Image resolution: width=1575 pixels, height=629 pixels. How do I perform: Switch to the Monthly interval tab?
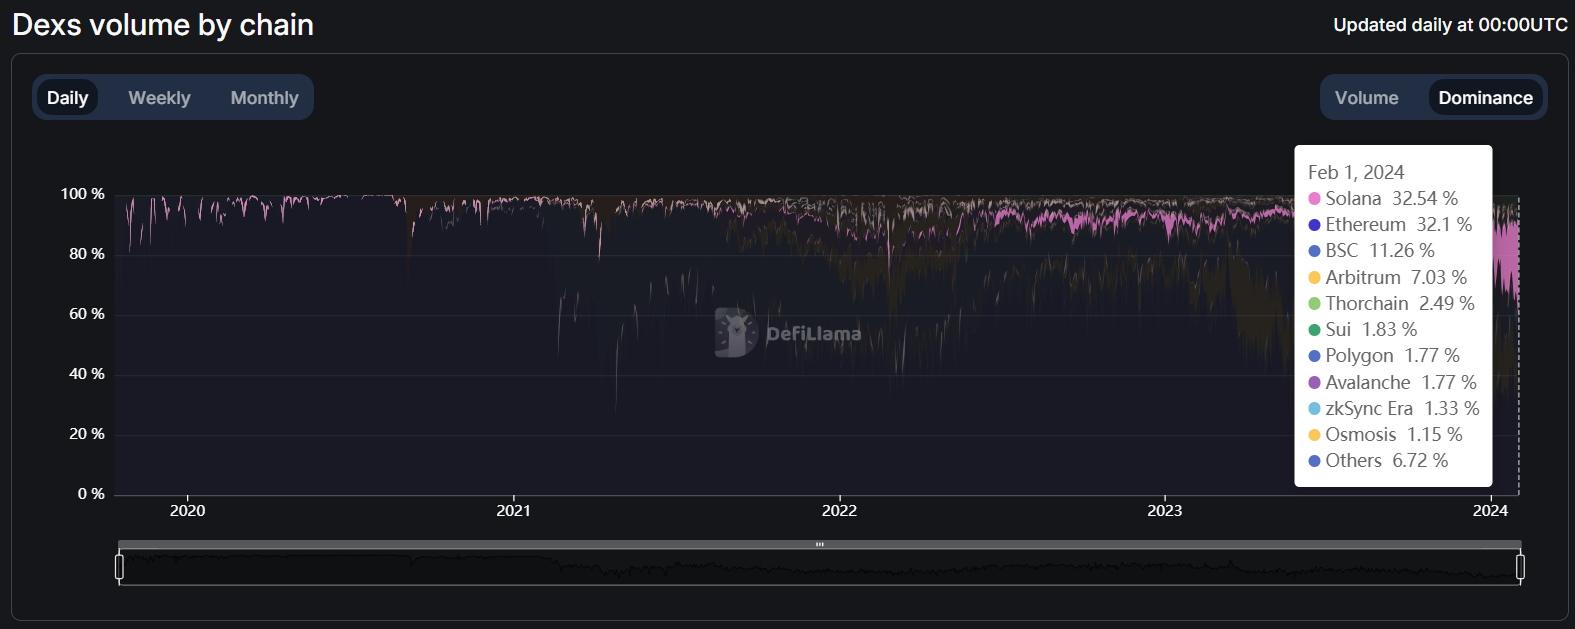click(x=264, y=98)
